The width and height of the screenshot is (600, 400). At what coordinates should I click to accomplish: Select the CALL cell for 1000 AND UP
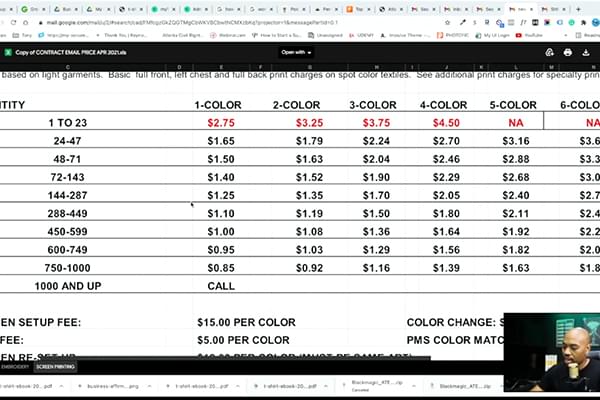pos(220,285)
